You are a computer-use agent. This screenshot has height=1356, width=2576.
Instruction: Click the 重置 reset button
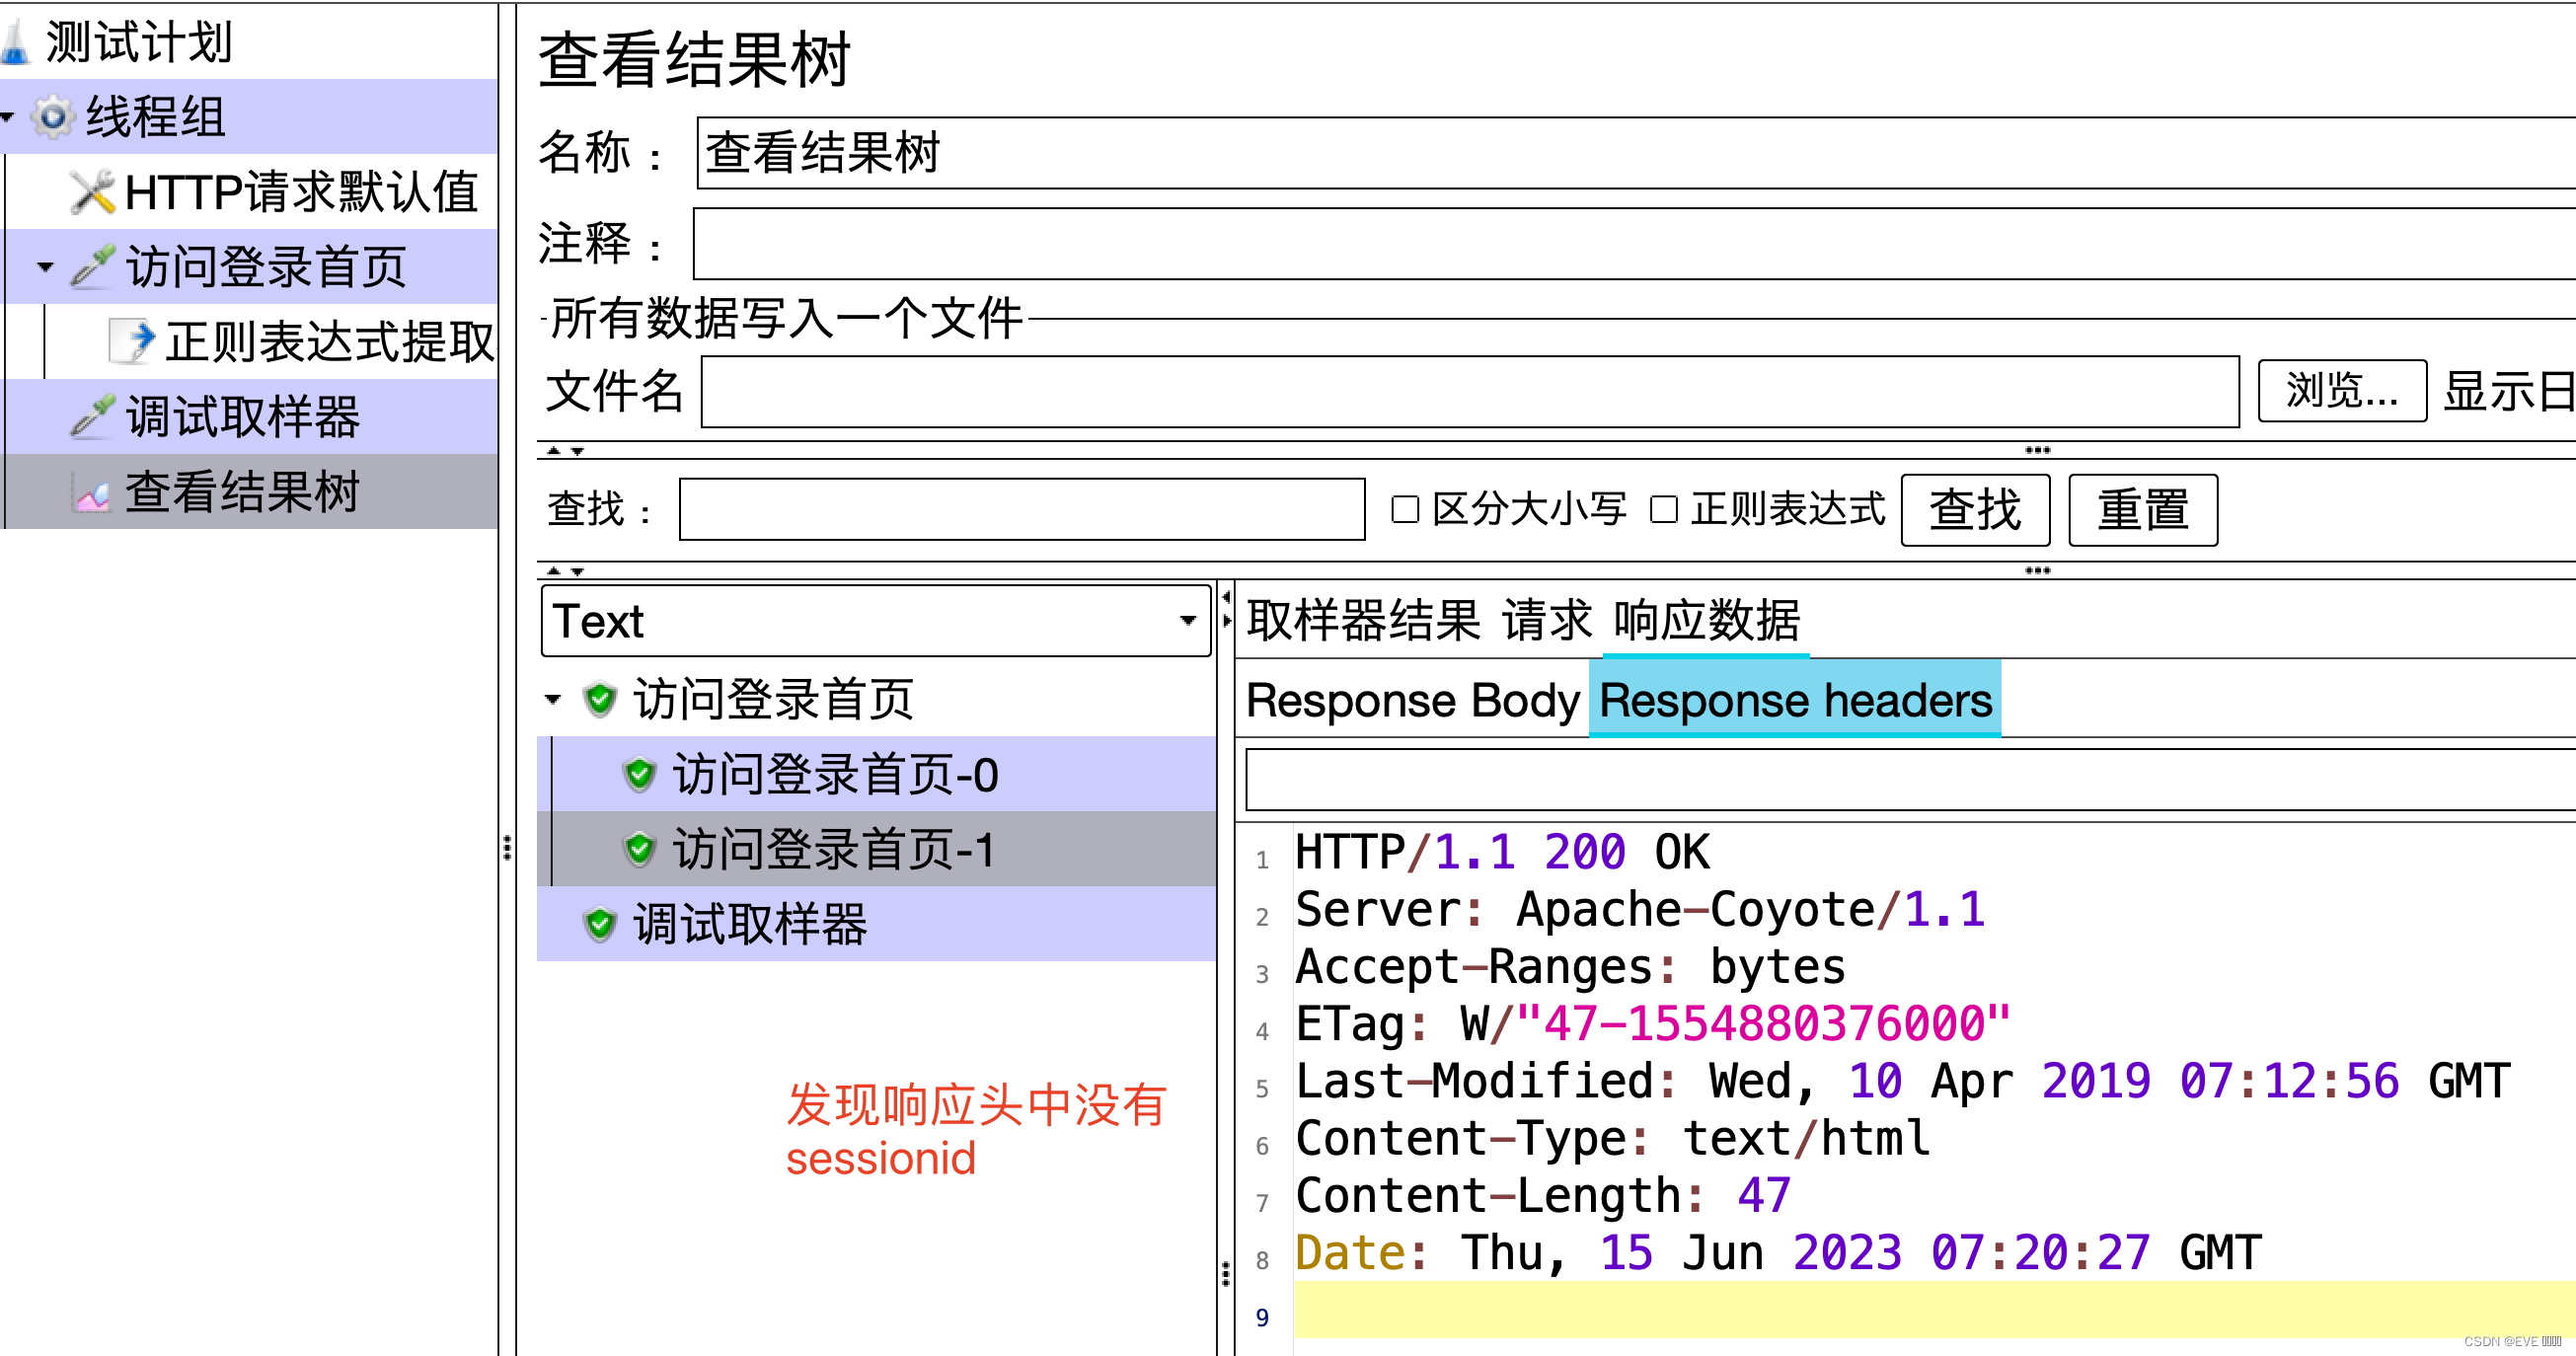click(2143, 510)
